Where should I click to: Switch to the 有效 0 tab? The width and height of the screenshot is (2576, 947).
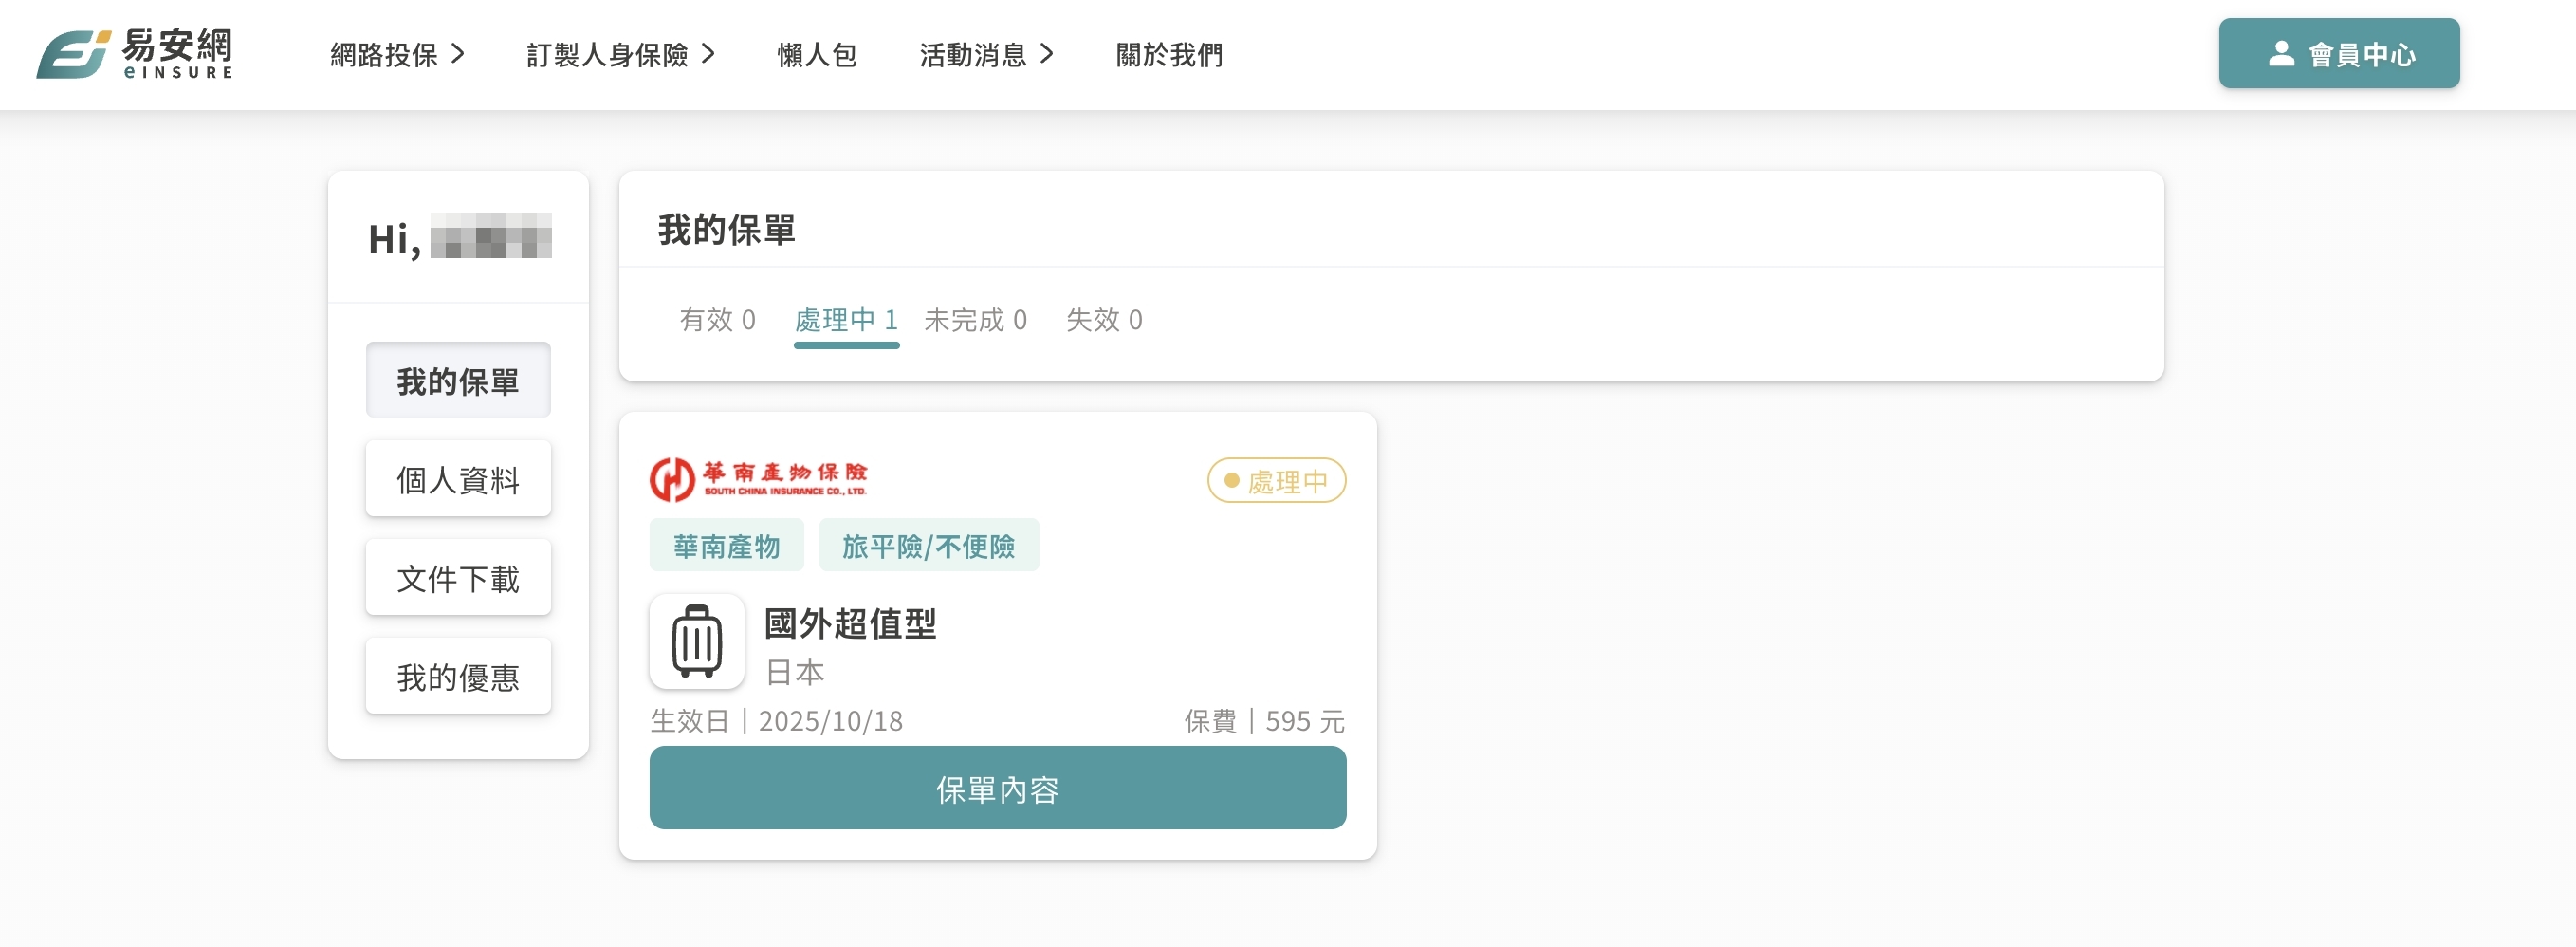(x=717, y=320)
